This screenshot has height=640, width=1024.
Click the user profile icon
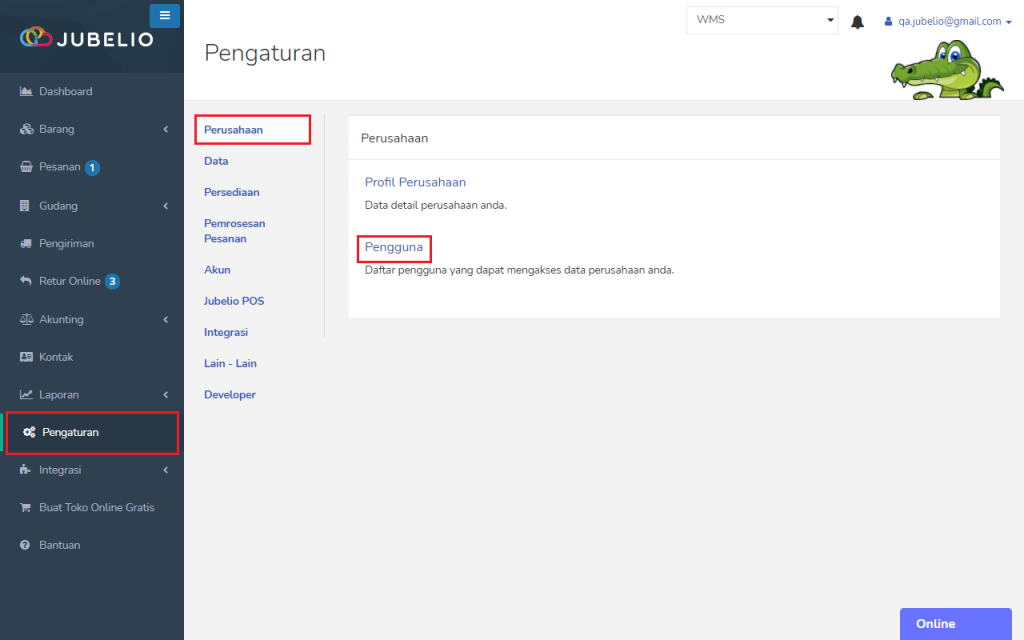point(888,22)
